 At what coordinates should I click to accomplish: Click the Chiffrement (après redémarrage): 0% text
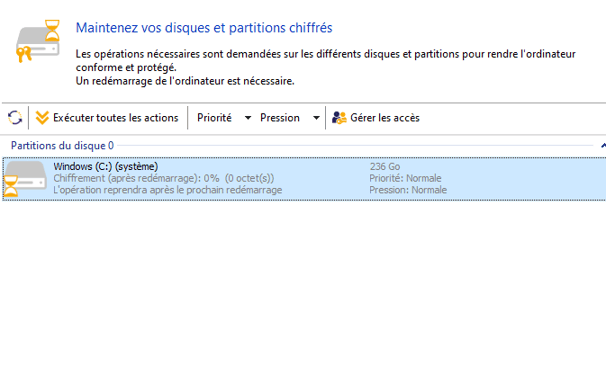point(136,178)
